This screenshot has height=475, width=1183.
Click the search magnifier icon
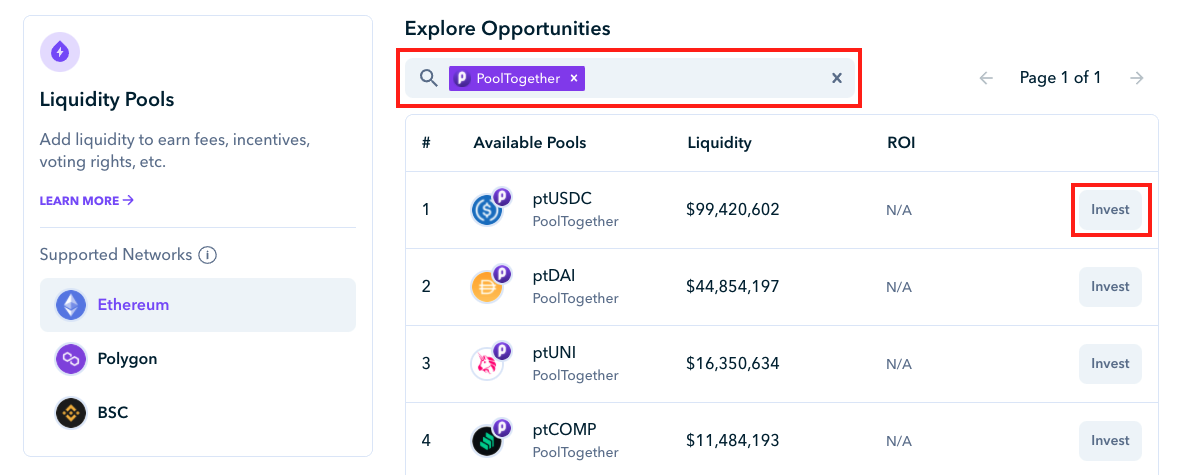[429, 78]
